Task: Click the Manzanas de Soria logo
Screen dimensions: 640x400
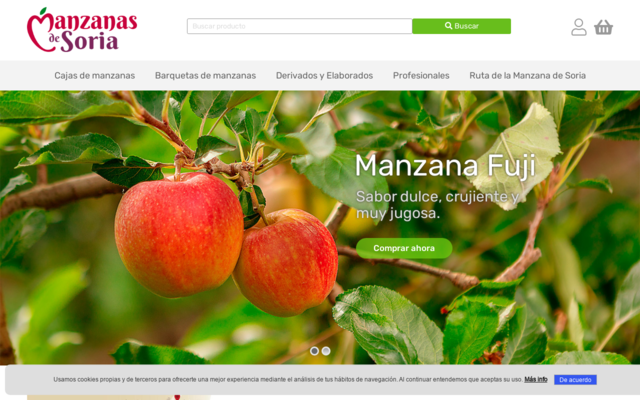Action: [x=82, y=30]
